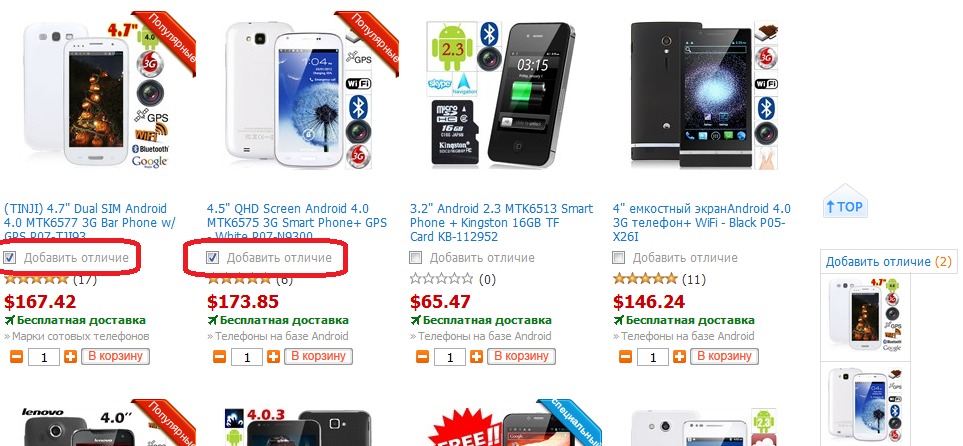Click the minus icon under the $65.47 phone
This screenshot has width=963, height=446.
[422, 356]
